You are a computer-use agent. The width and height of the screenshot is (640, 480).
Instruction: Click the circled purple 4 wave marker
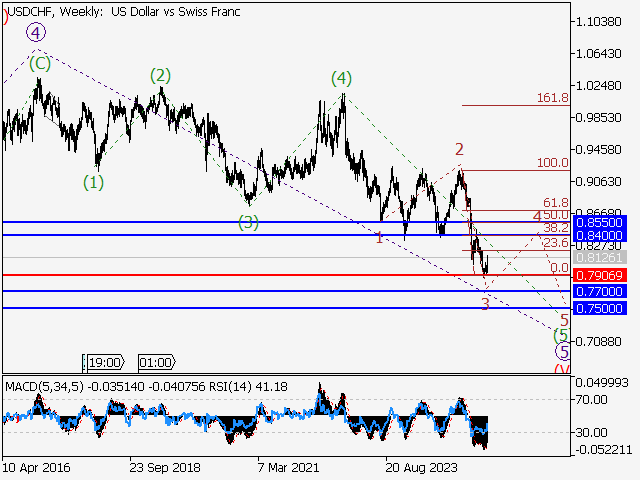36,33
